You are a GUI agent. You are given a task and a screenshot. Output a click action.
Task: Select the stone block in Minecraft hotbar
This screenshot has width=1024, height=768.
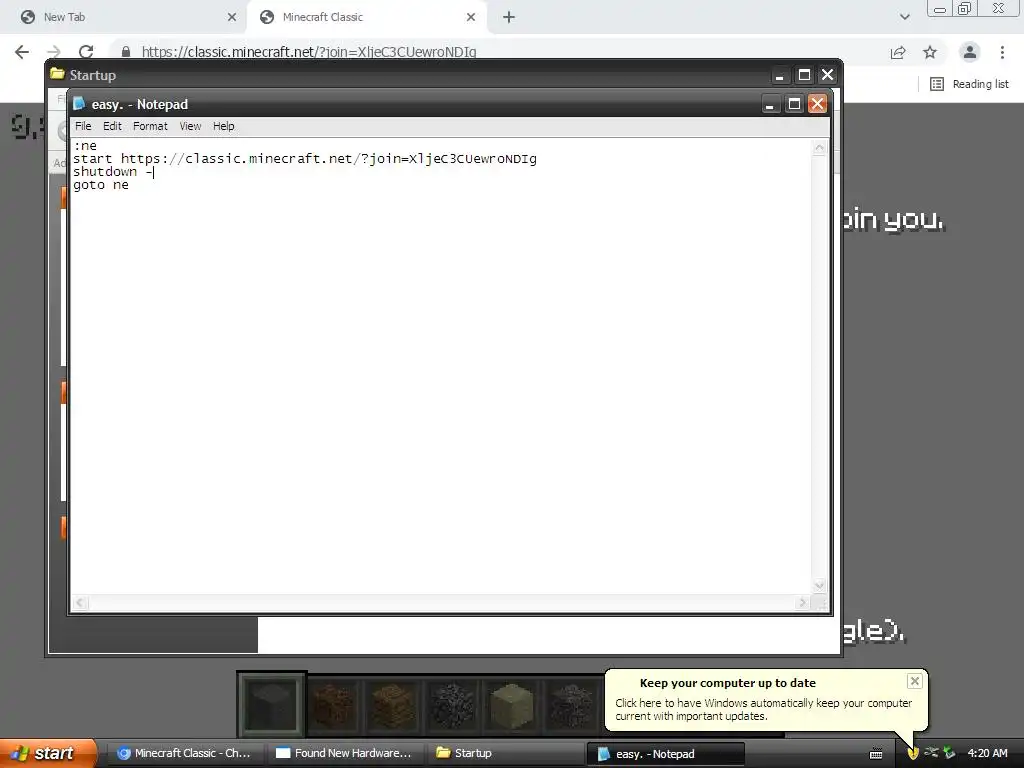271,705
